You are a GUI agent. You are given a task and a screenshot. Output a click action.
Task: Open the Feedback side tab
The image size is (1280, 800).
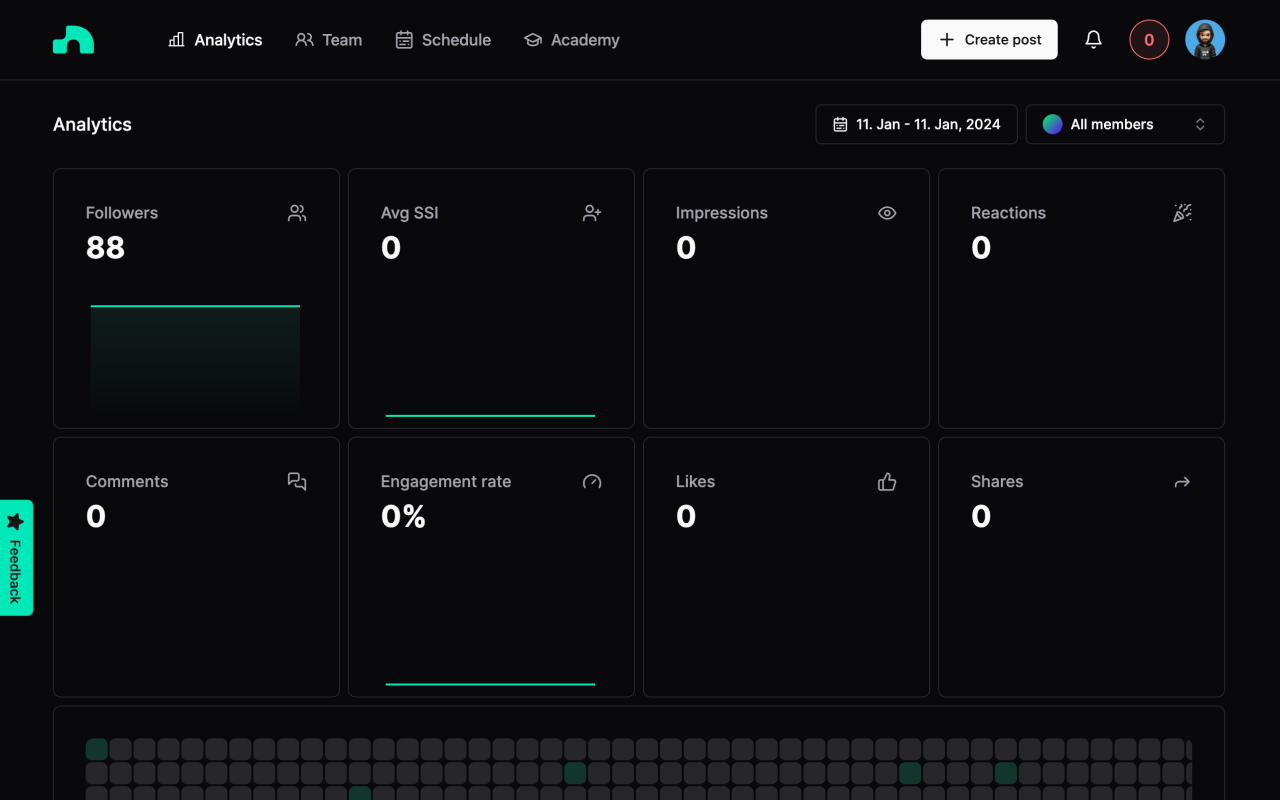[x=16, y=558]
